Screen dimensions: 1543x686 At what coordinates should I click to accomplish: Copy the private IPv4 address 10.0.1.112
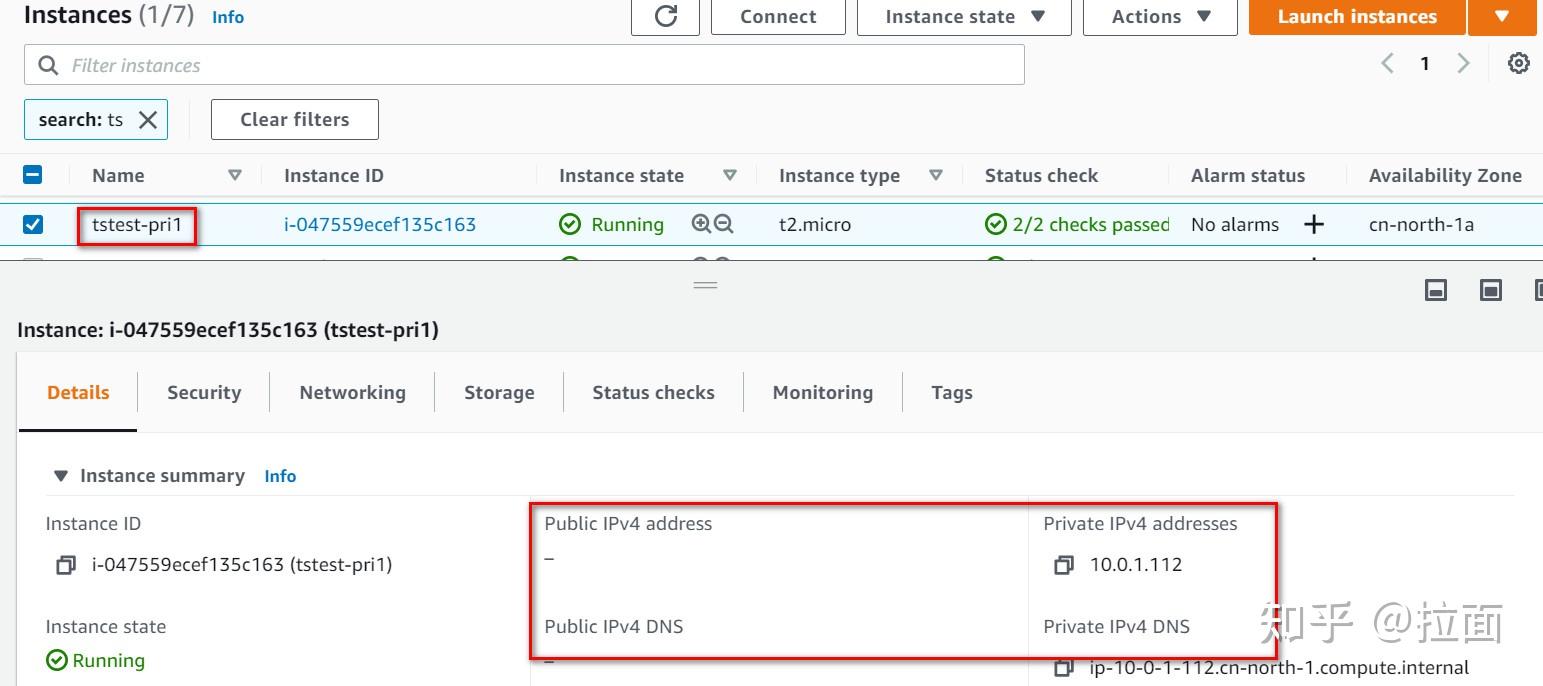pos(1063,564)
